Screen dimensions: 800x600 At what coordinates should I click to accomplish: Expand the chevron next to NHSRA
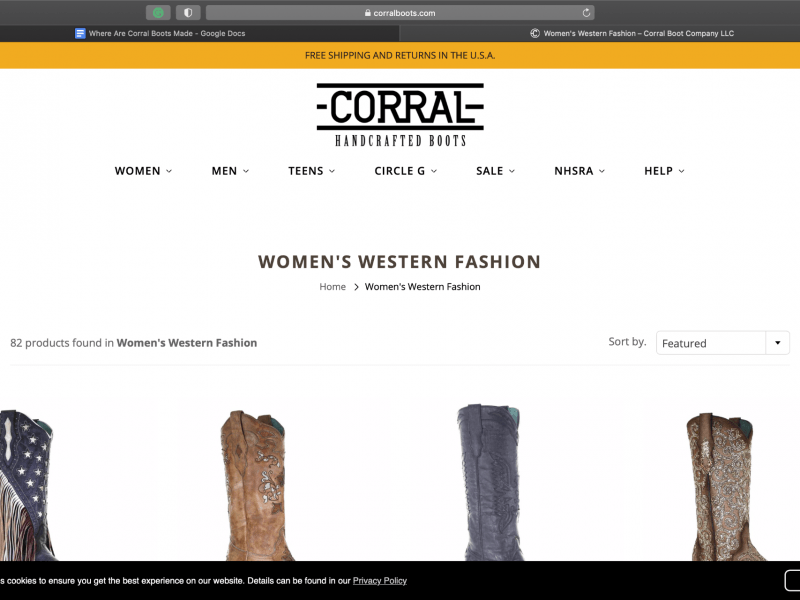[602, 171]
